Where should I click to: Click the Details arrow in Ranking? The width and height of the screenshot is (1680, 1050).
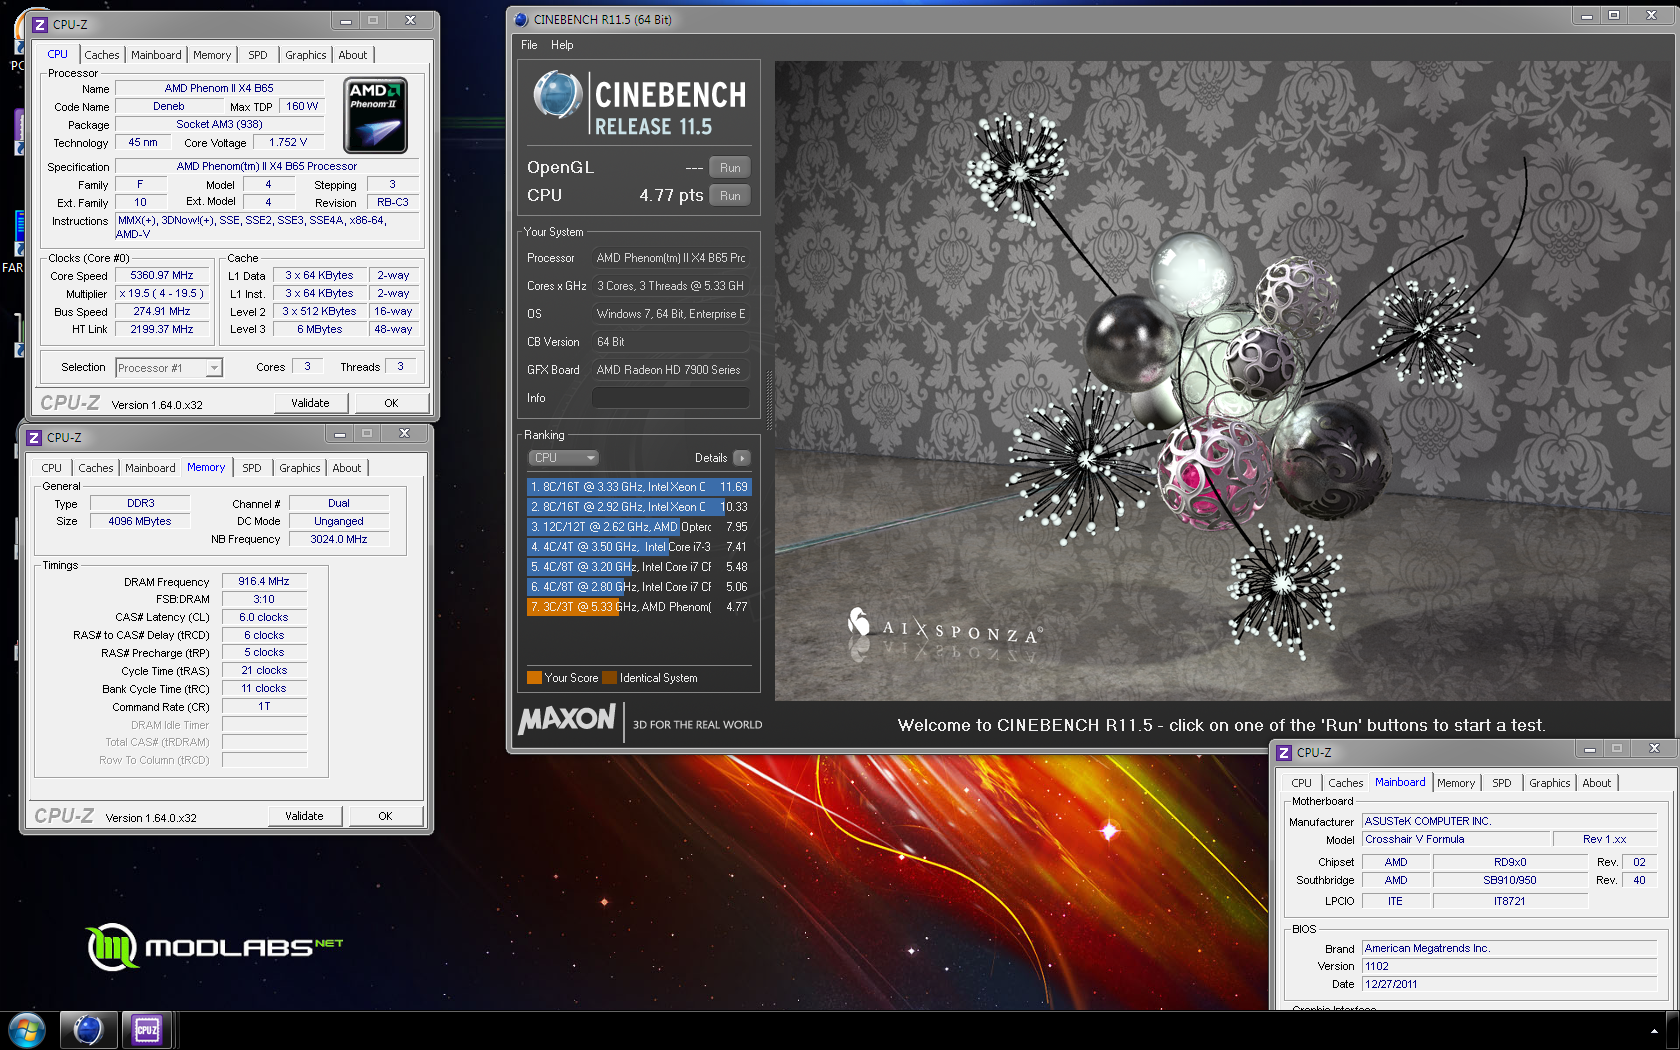pos(741,458)
